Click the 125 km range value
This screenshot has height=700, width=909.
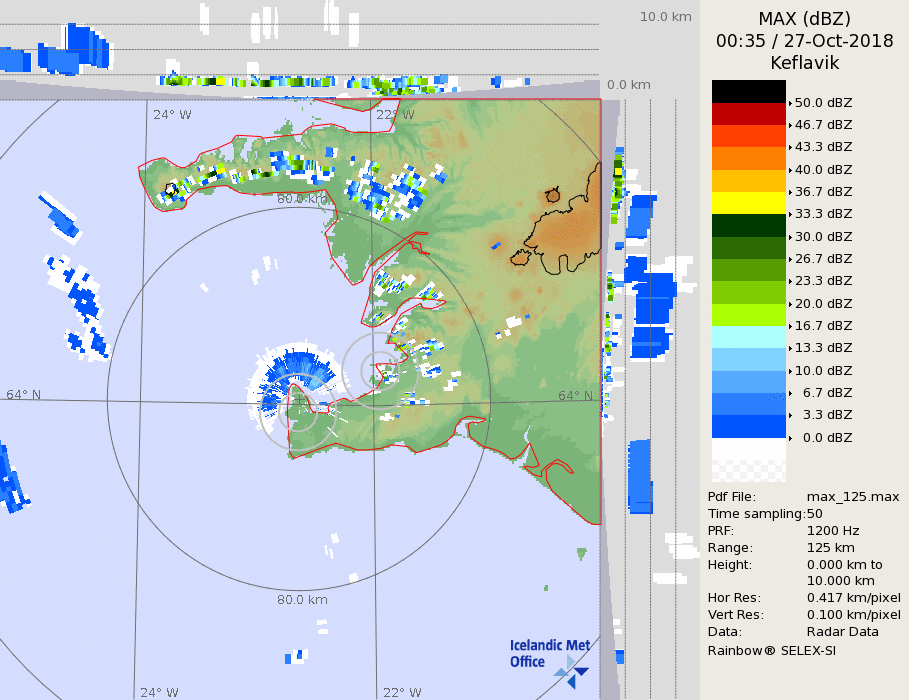click(x=829, y=548)
